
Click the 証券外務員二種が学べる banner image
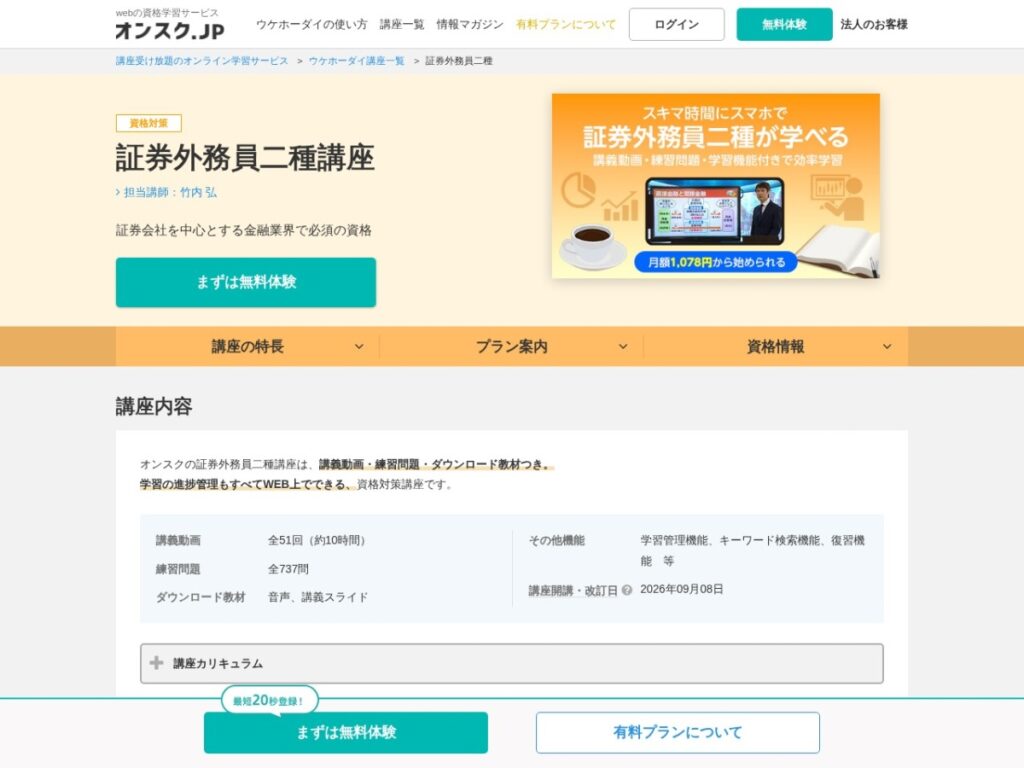[716, 186]
